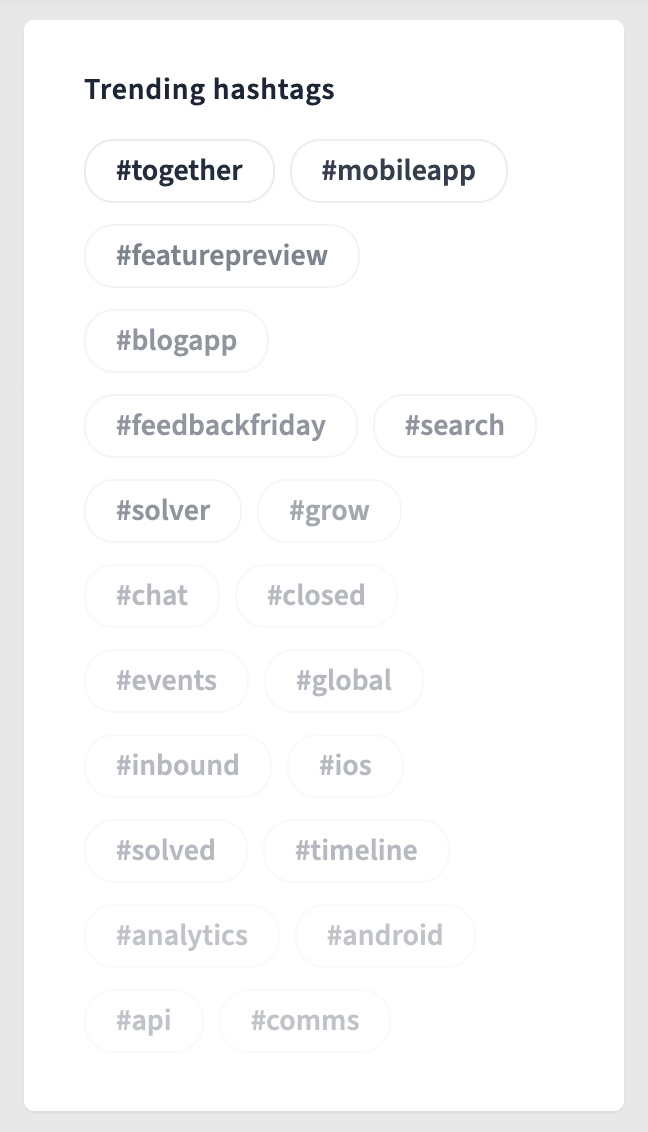This screenshot has height=1132, width=648.
Task: Click the #android tag
Action: (385, 935)
